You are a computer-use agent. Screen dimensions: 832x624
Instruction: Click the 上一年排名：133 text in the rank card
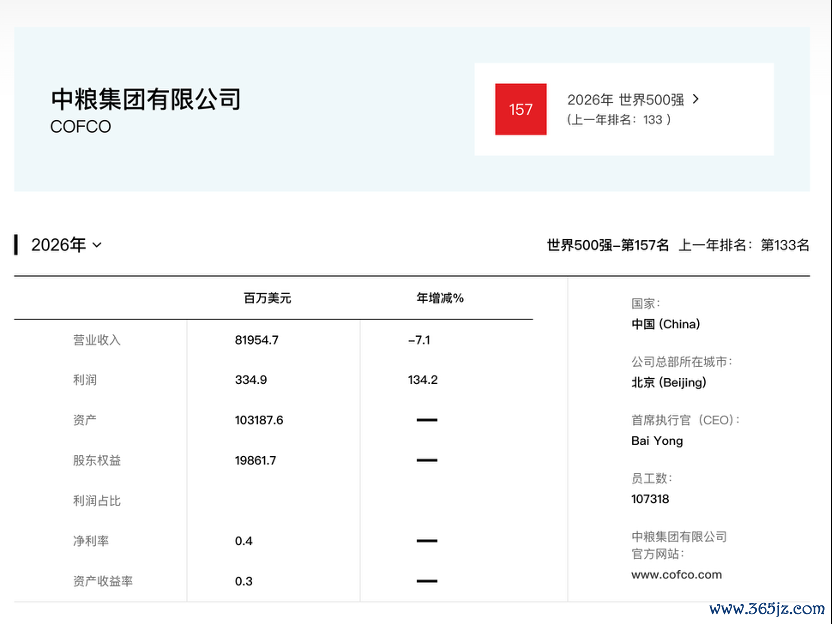point(619,120)
